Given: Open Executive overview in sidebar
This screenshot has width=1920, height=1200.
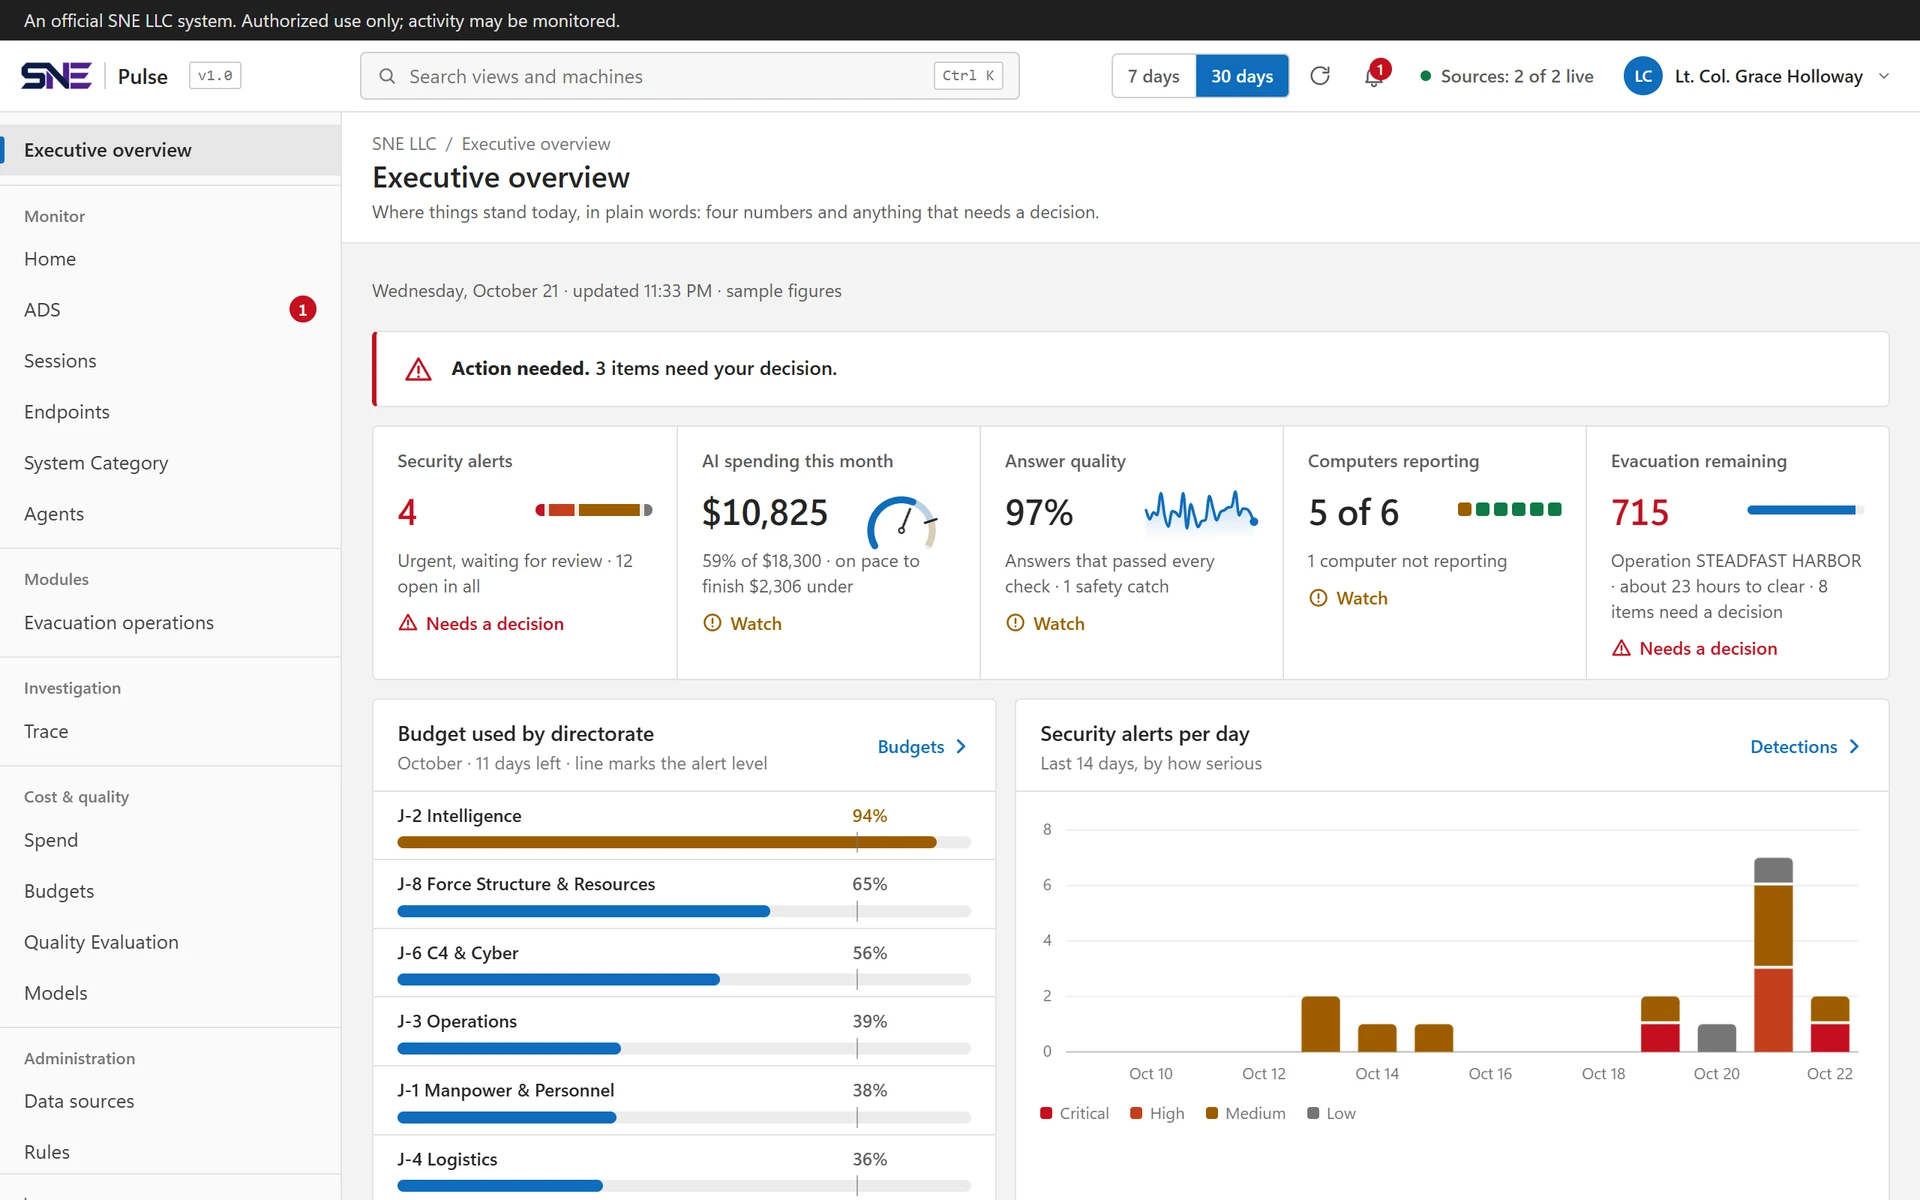Looking at the screenshot, I should pos(170,150).
